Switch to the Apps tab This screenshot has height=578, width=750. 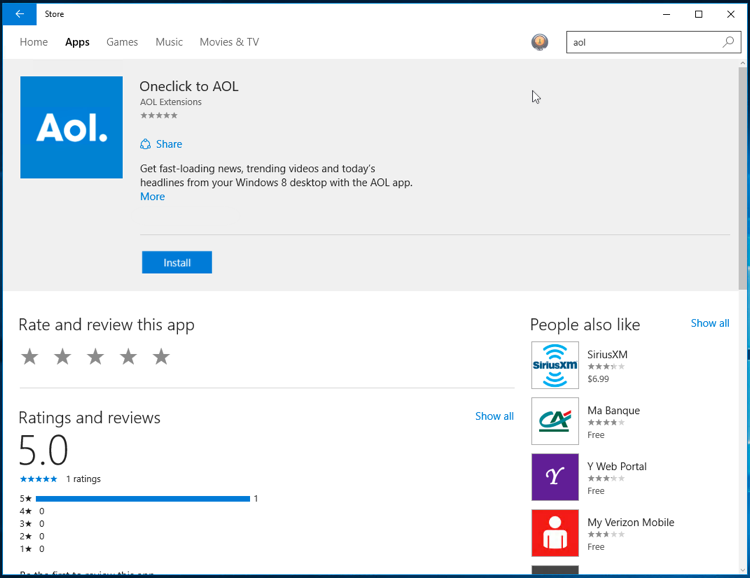pyautogui.click(x=77, y=42)
